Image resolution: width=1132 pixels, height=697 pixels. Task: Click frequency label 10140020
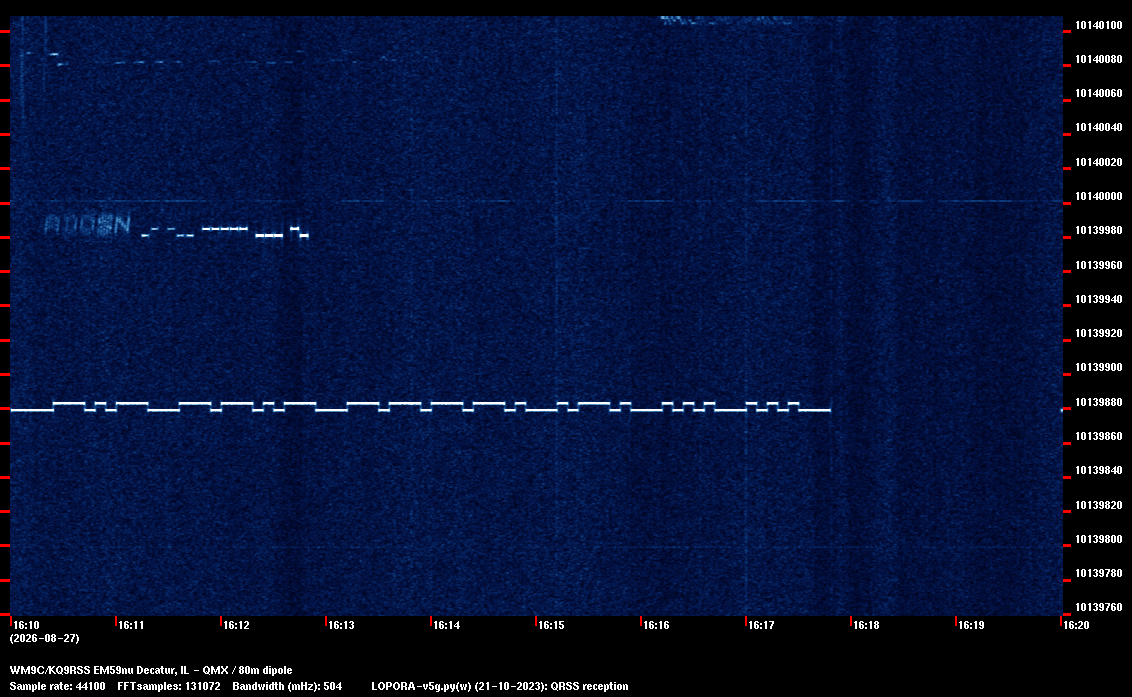[x=1099, y=163]
